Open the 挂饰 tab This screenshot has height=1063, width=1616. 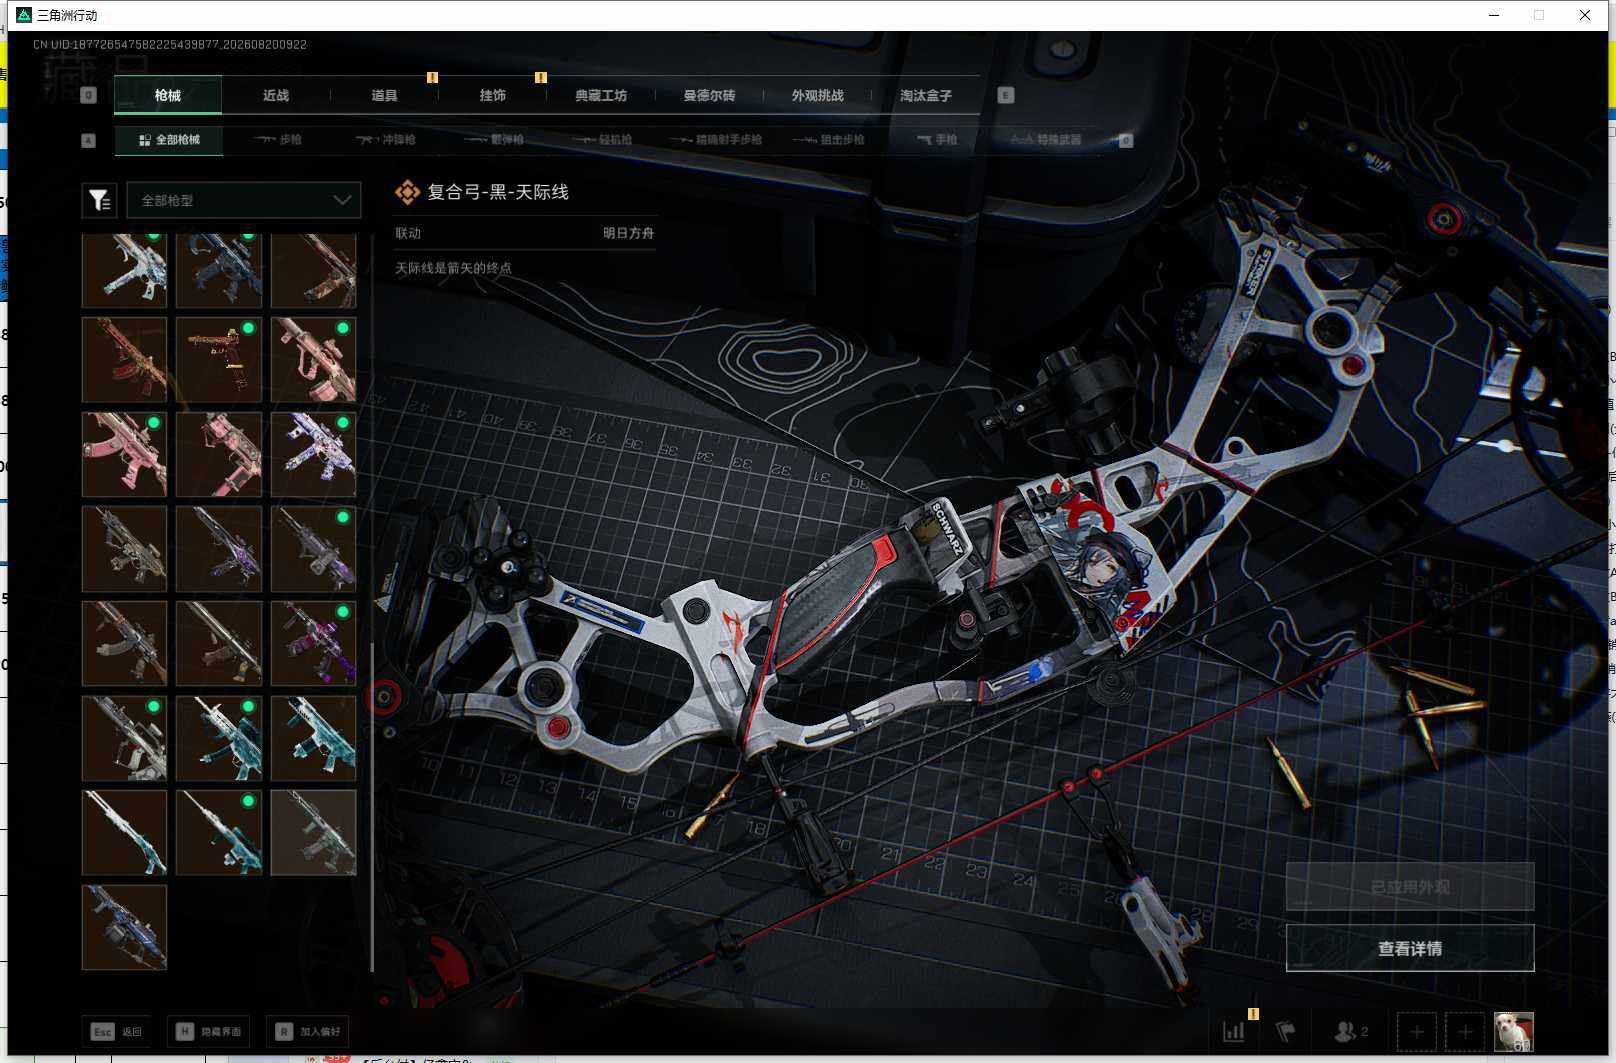(492, 95)
